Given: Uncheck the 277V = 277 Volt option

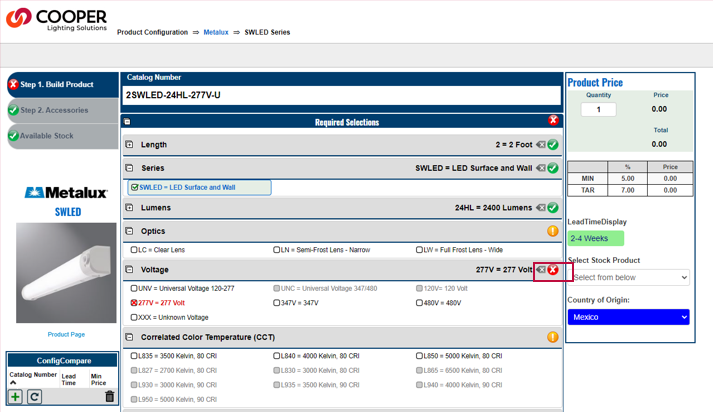Looking at the screenshot, I should 134,303.
